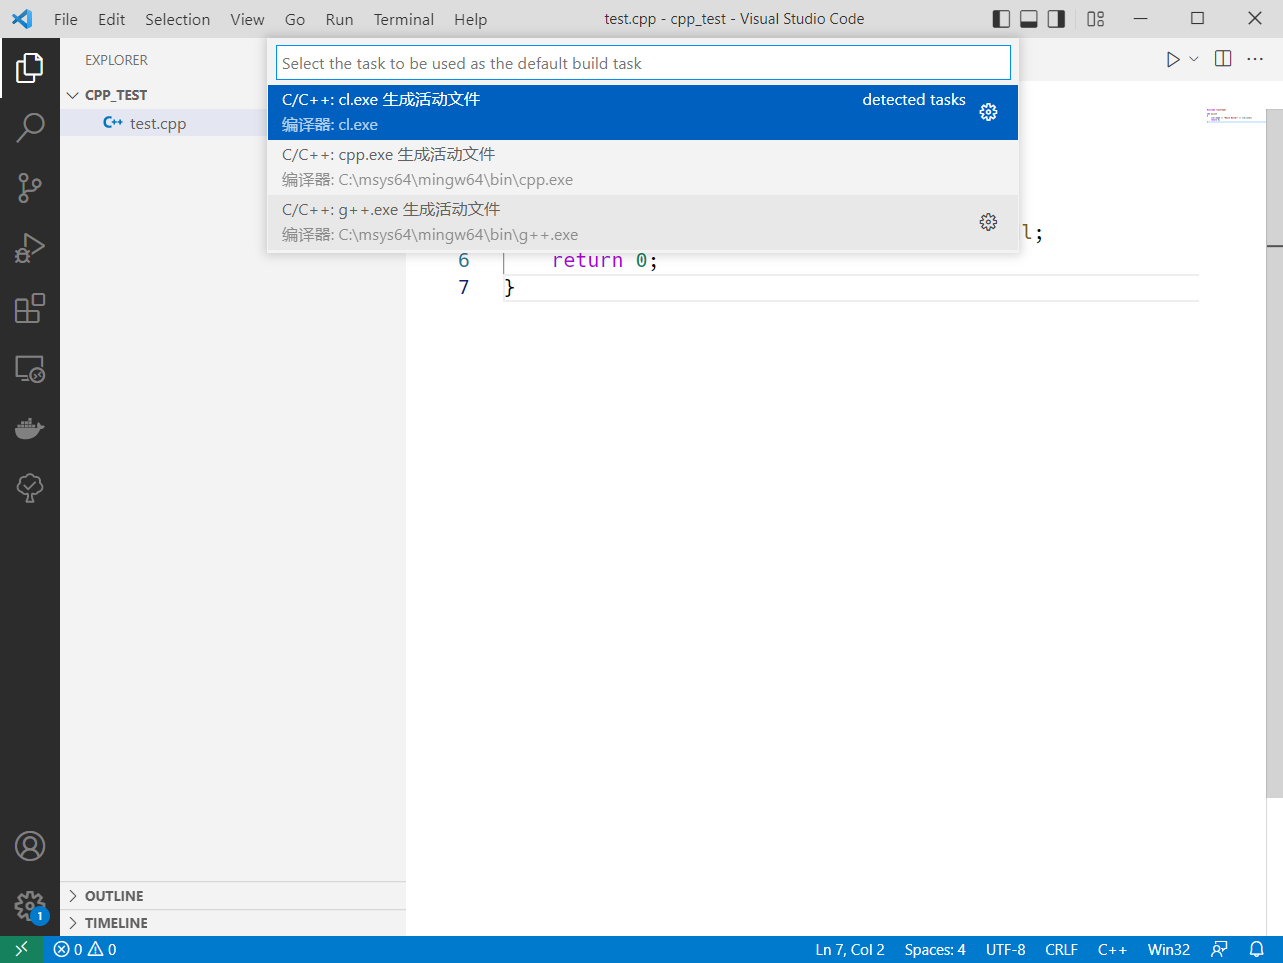Click the notifications bell icon

coord(1257,950)
